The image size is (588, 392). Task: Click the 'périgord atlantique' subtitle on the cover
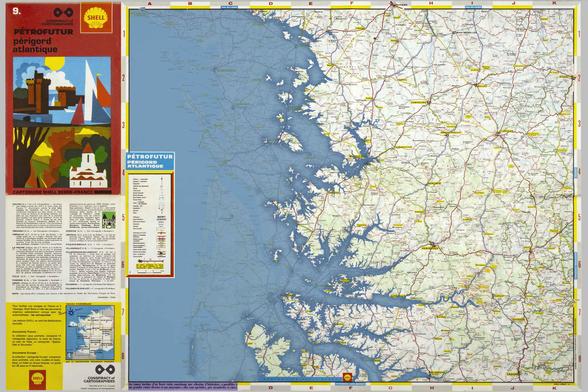tap(35, 45)
